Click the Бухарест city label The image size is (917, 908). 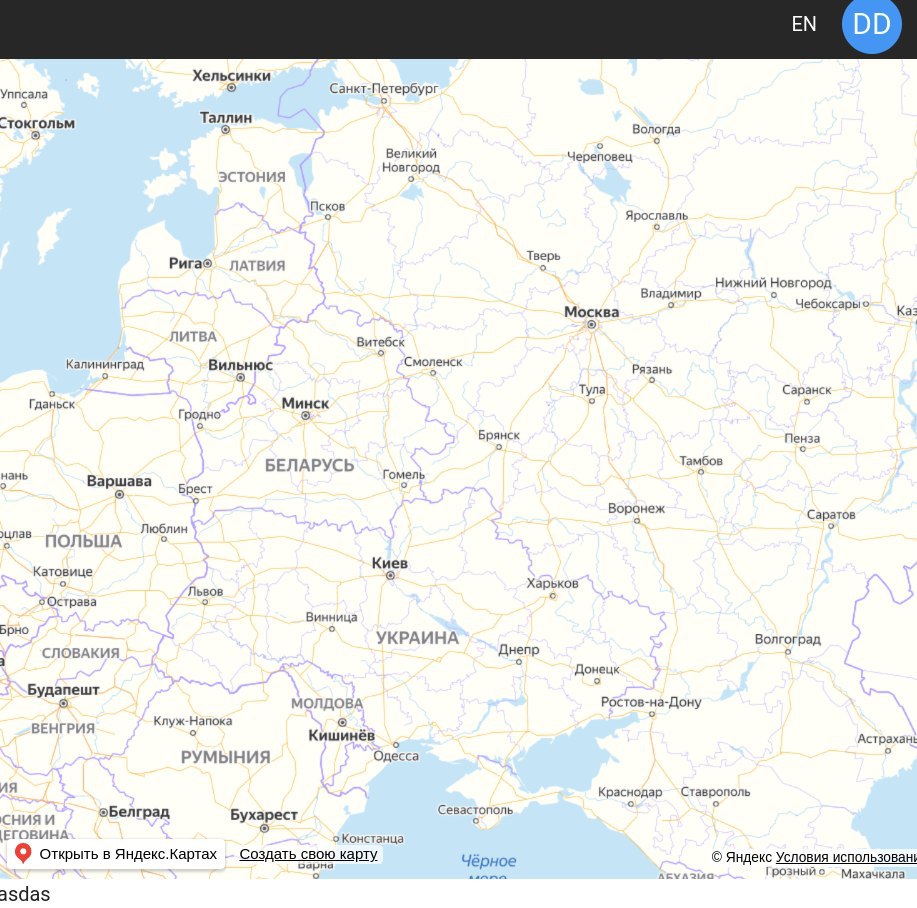264,814
